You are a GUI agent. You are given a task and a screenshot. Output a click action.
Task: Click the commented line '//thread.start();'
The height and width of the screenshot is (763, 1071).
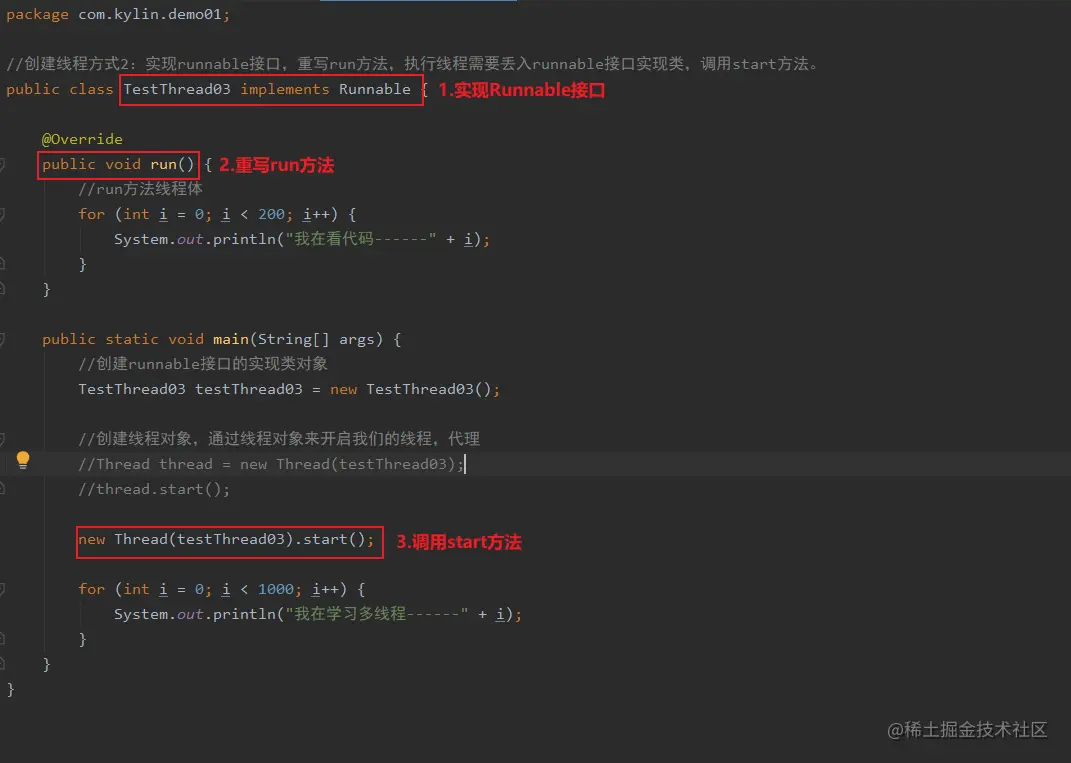pos(154,489)
